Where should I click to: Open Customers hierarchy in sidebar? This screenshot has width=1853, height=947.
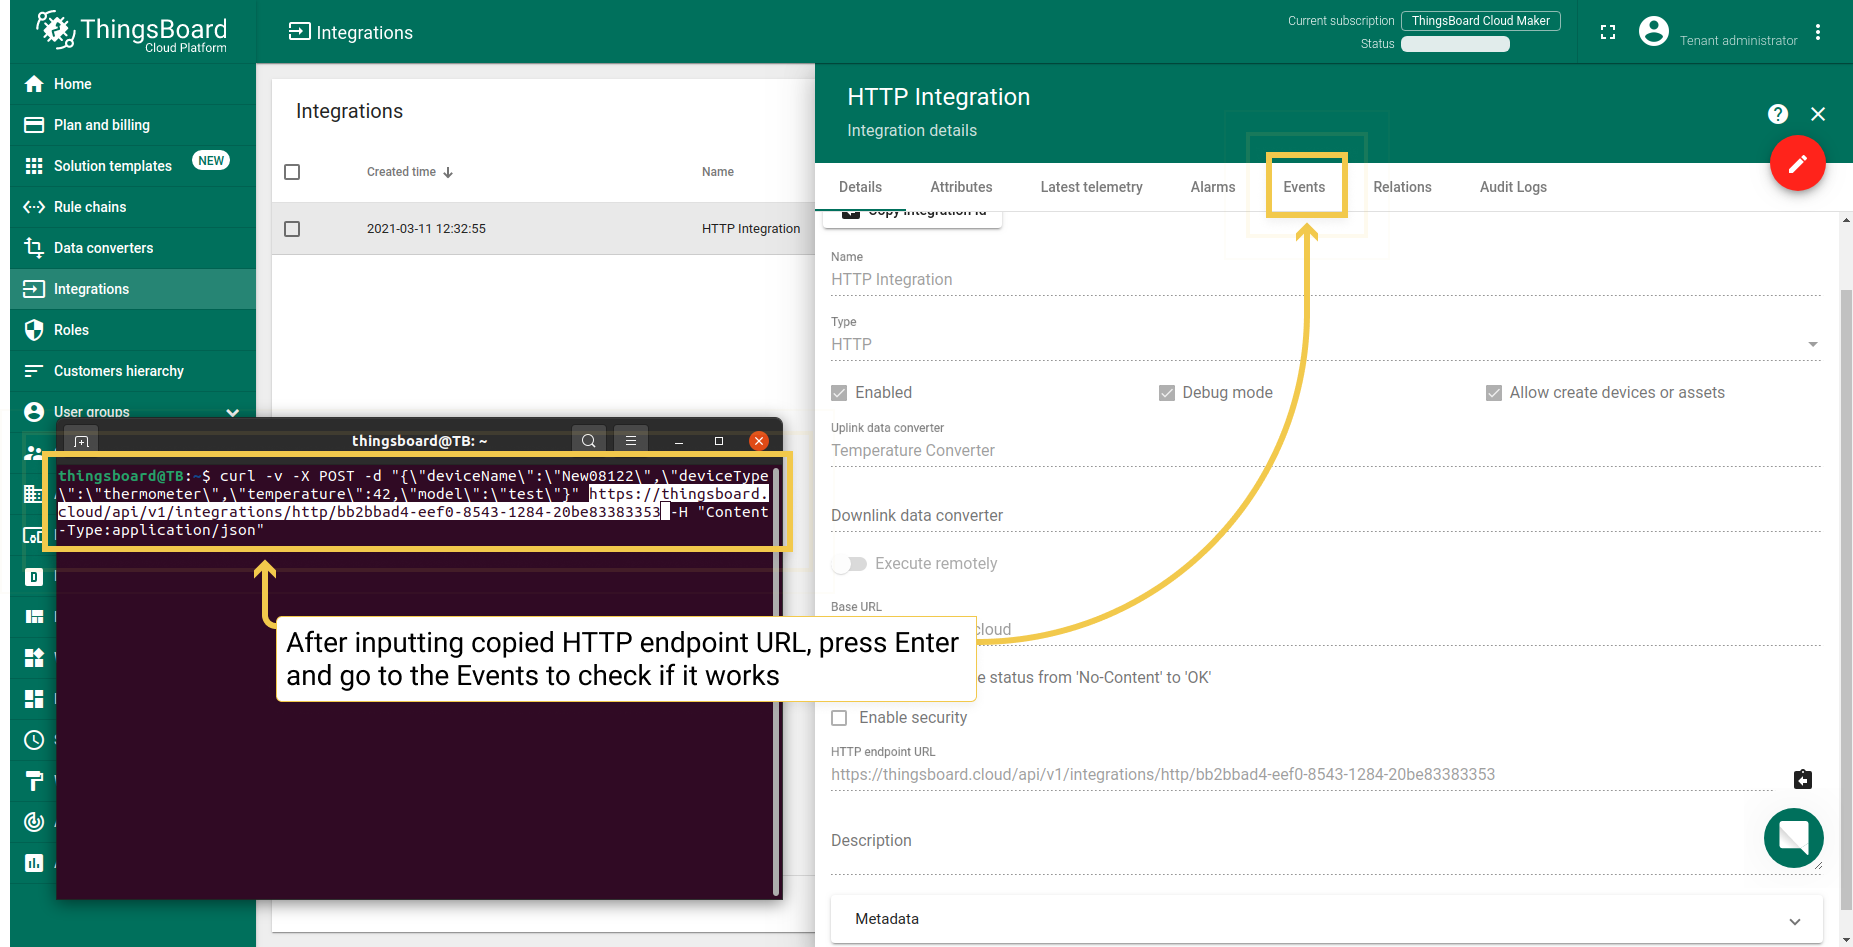pos(133,371)
